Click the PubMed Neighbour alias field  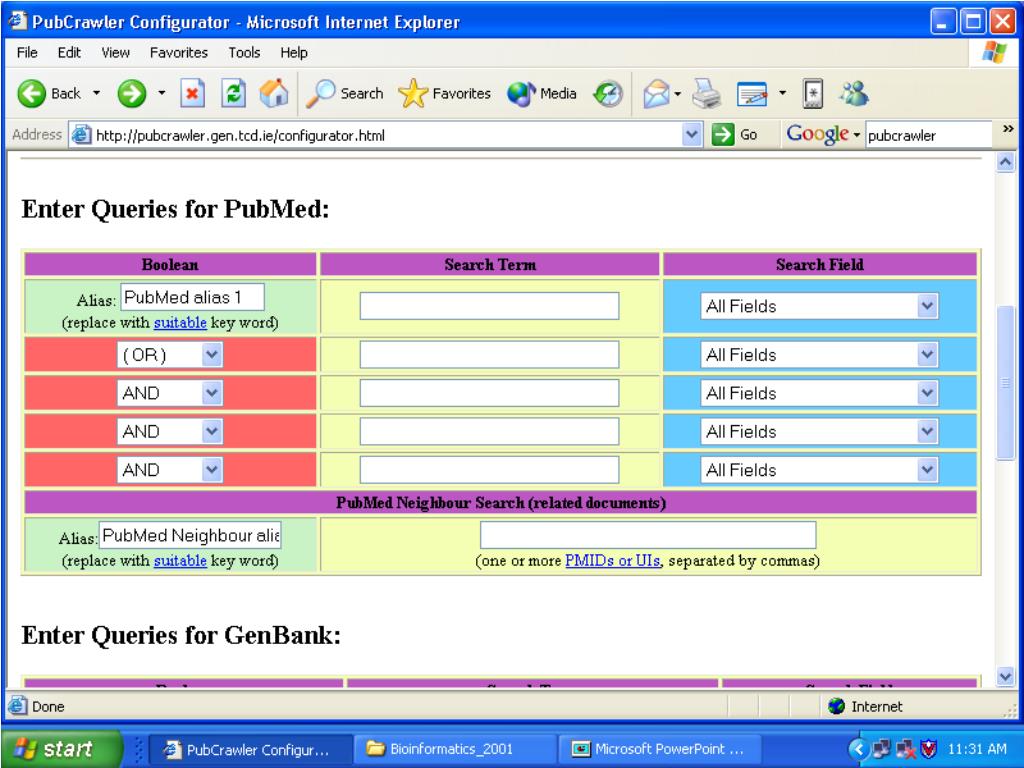190,536
